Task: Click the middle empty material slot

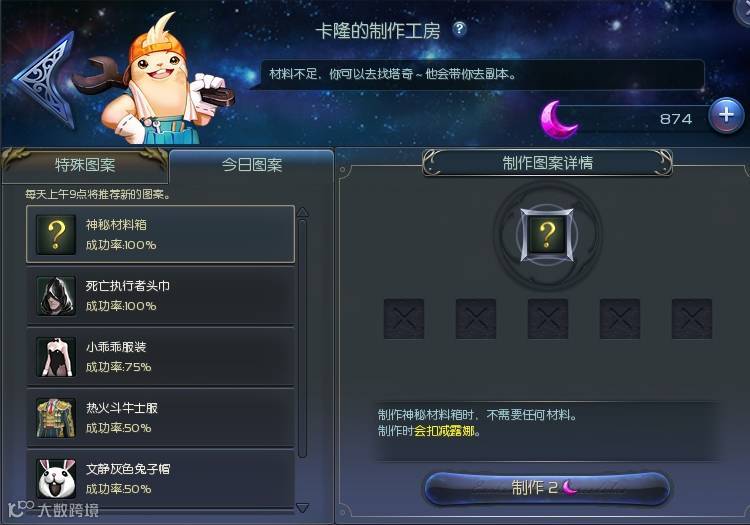Action: tap(548, 319)
